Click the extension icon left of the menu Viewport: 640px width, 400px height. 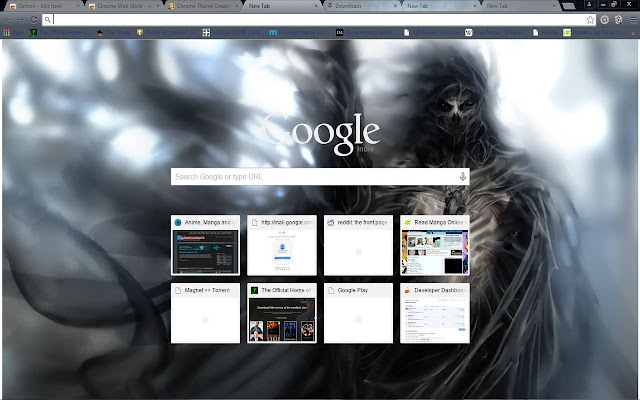coord(618,20)
